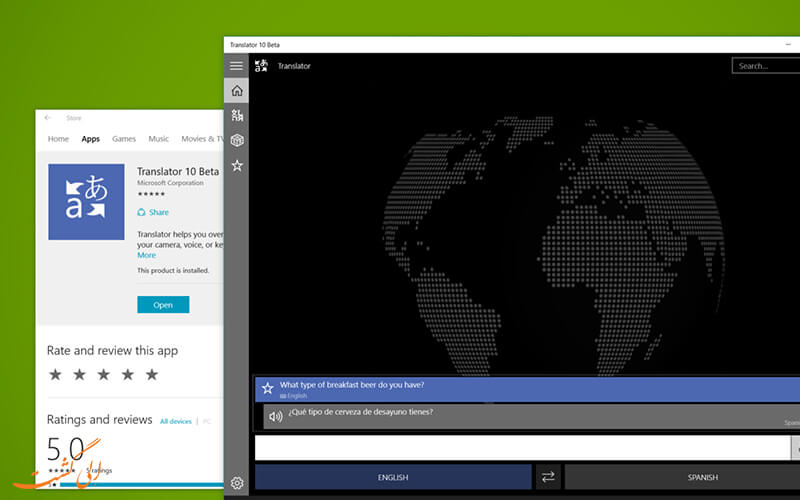Go to the Home icon in Translator sidebar
The width and height of the screenshot is (800, 500).
click(x=237, y=91)
